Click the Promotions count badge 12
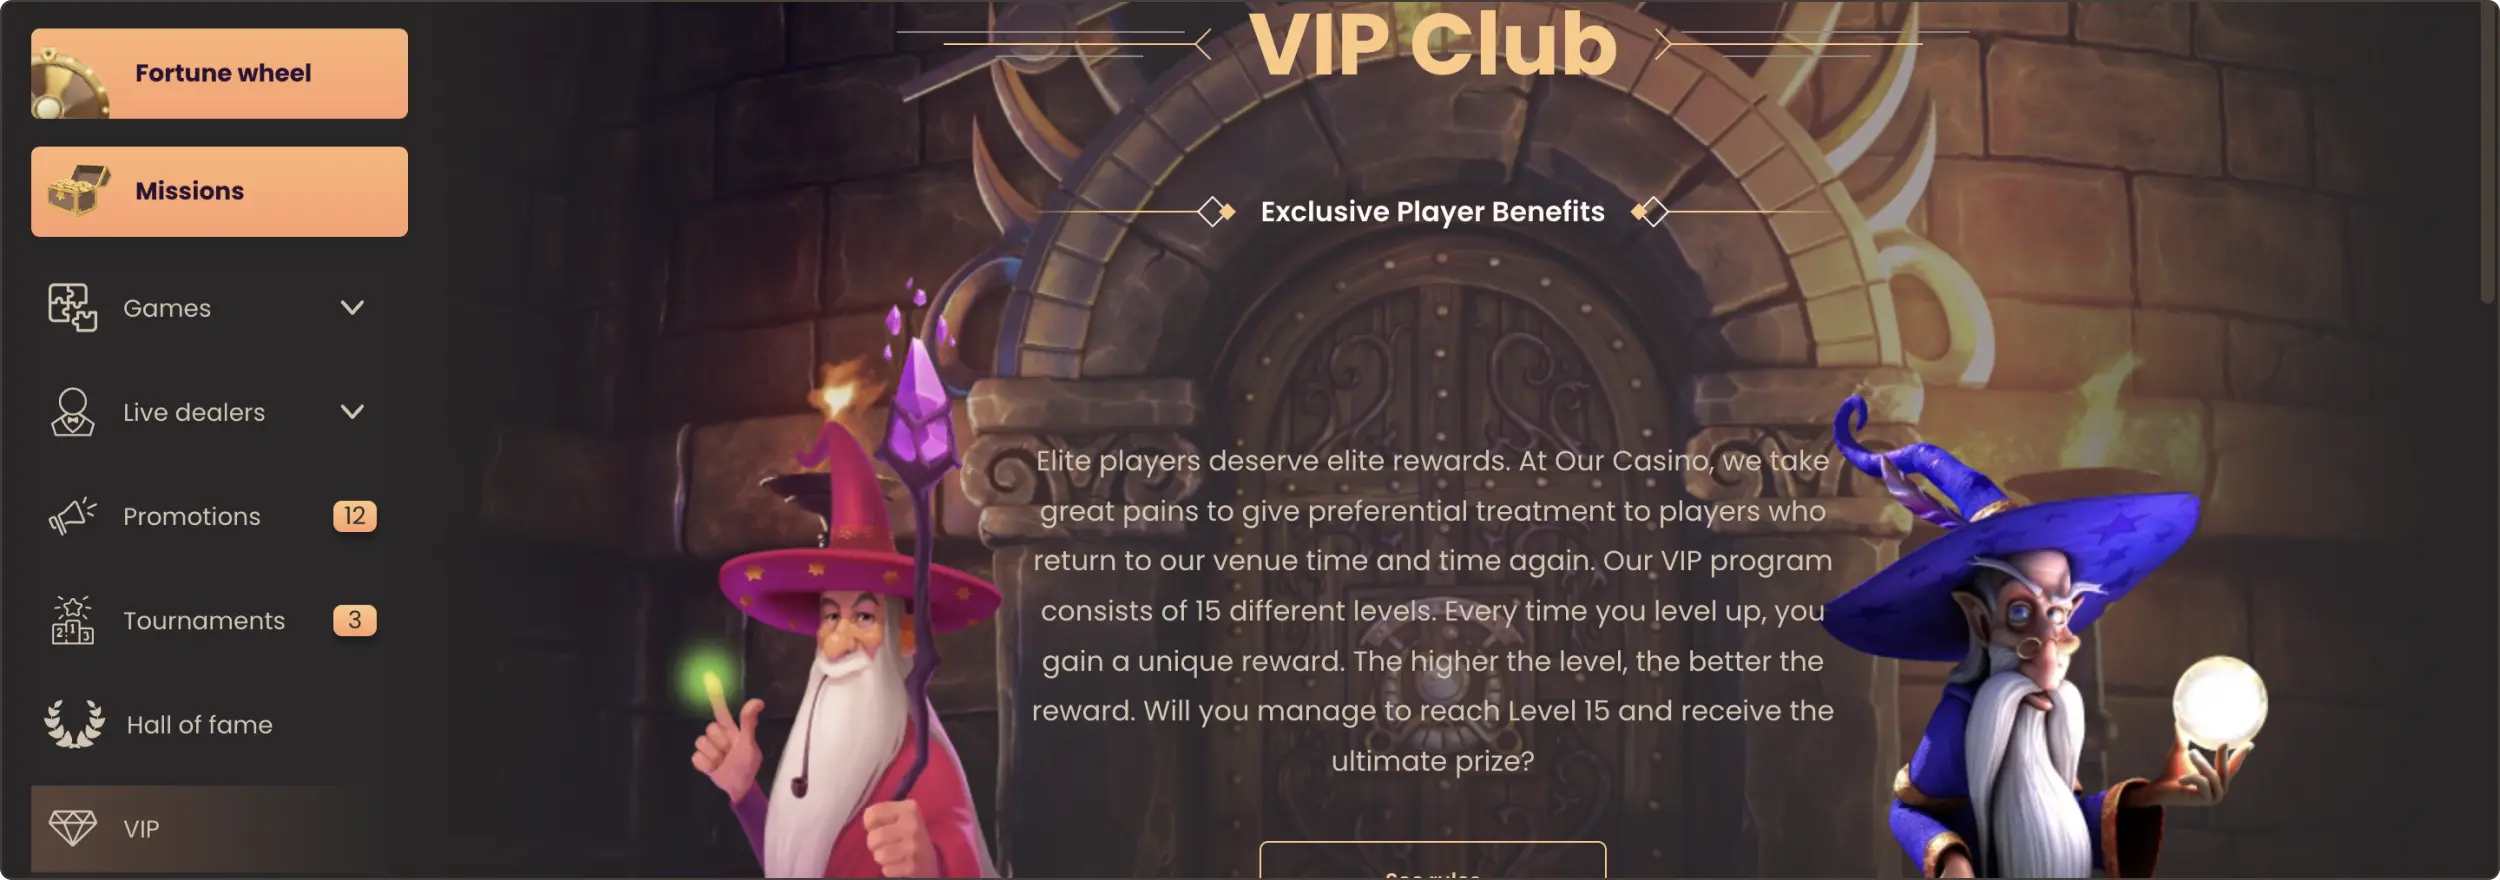Screen dimensions: 2500x880 tap(354, 516)
